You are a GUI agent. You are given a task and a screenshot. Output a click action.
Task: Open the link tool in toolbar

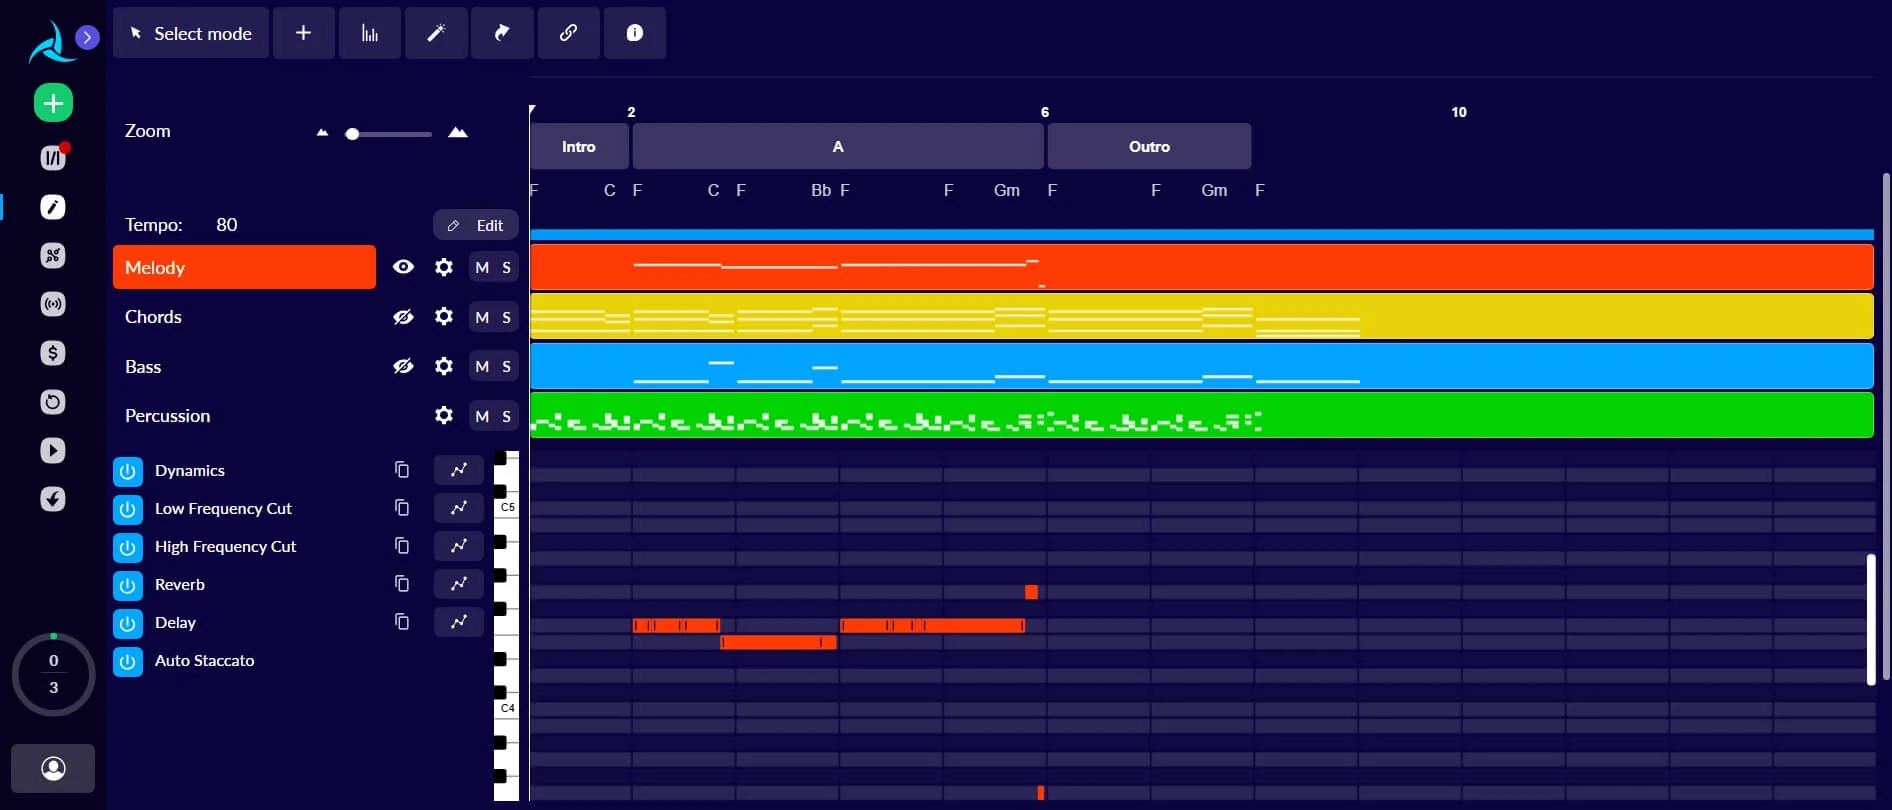pos(568,33)
